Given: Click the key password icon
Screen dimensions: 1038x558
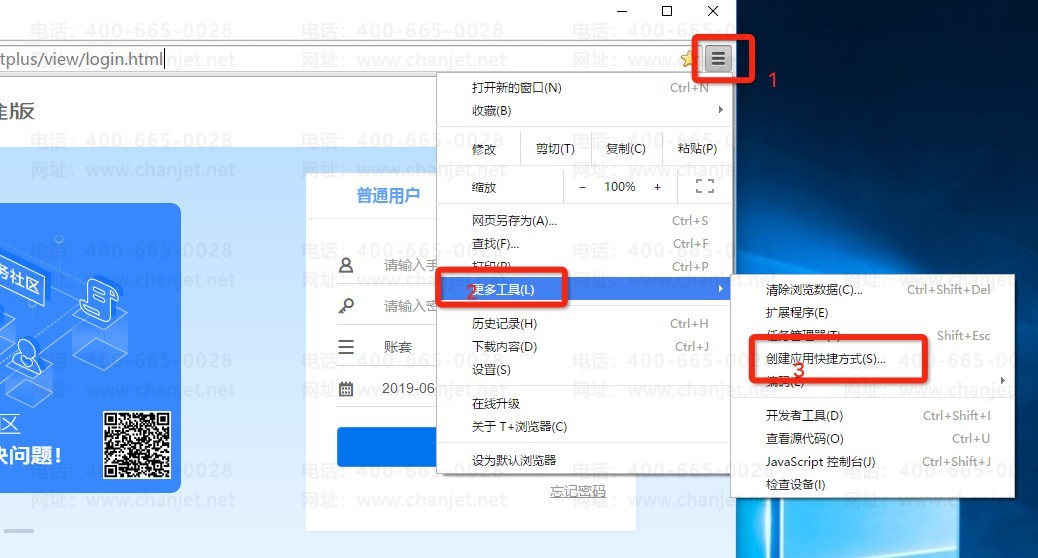Looking at the screenshot, I should (x=346, y=306).
